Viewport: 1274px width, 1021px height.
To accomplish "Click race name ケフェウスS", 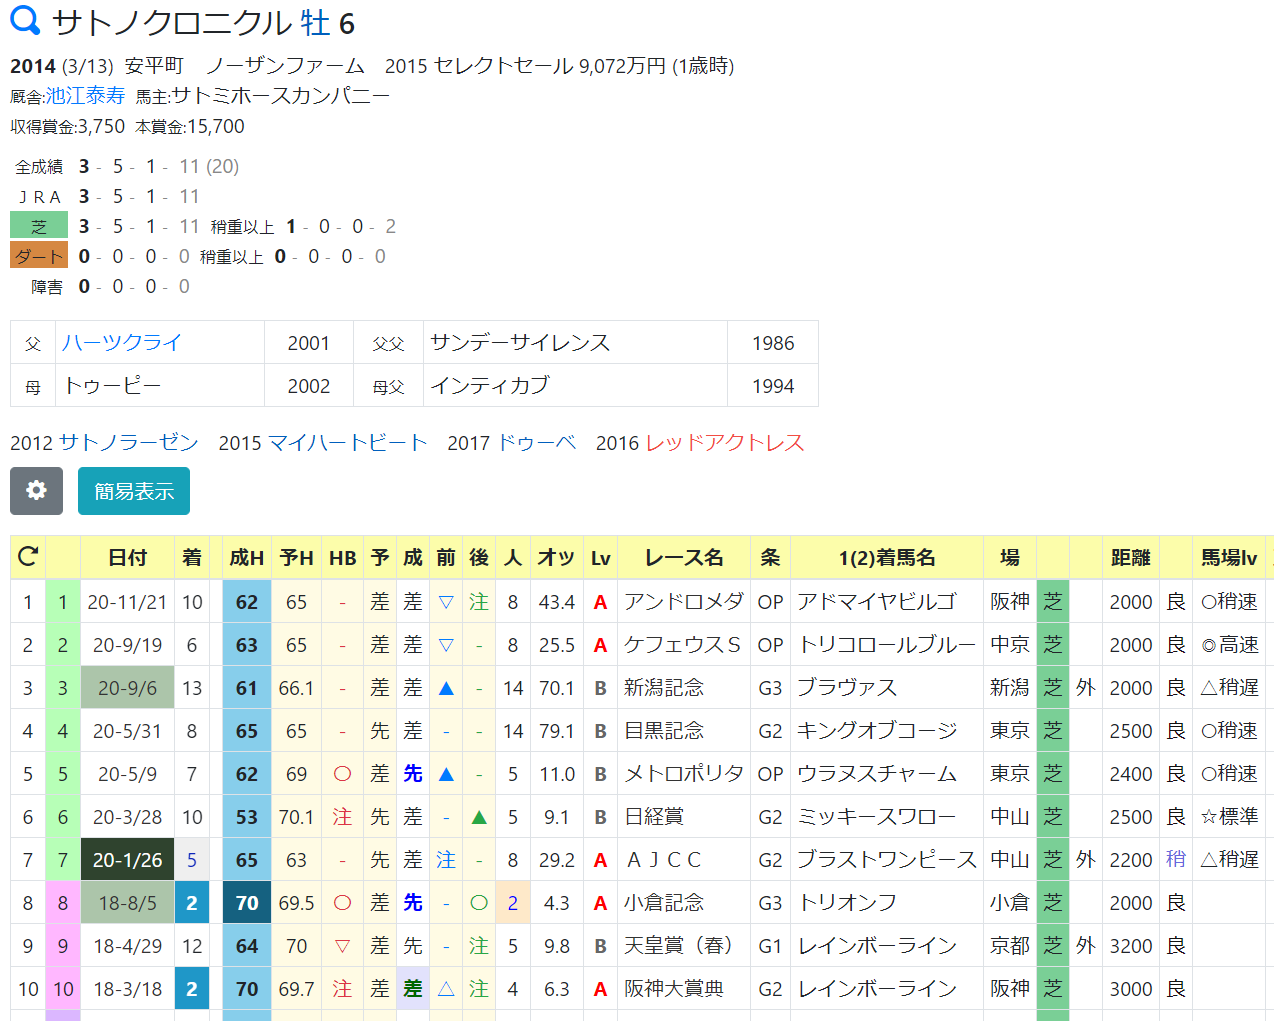I will click(x=683, y=645).
